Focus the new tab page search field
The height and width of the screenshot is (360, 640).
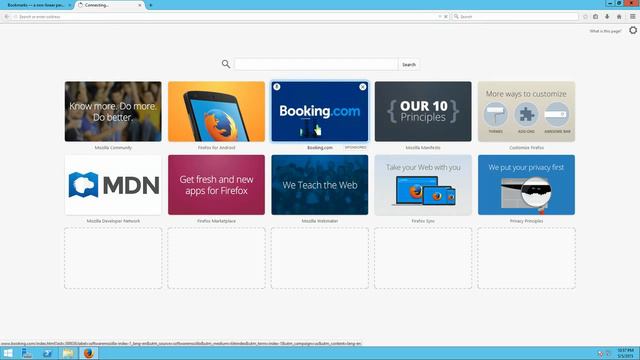coord(316,64)
